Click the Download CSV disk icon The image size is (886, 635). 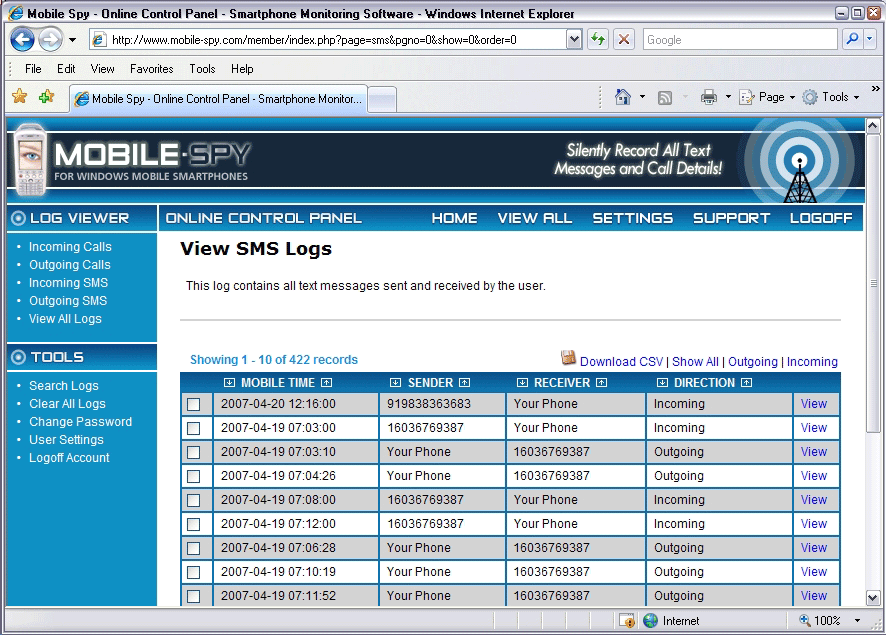(x=568, y=358)
